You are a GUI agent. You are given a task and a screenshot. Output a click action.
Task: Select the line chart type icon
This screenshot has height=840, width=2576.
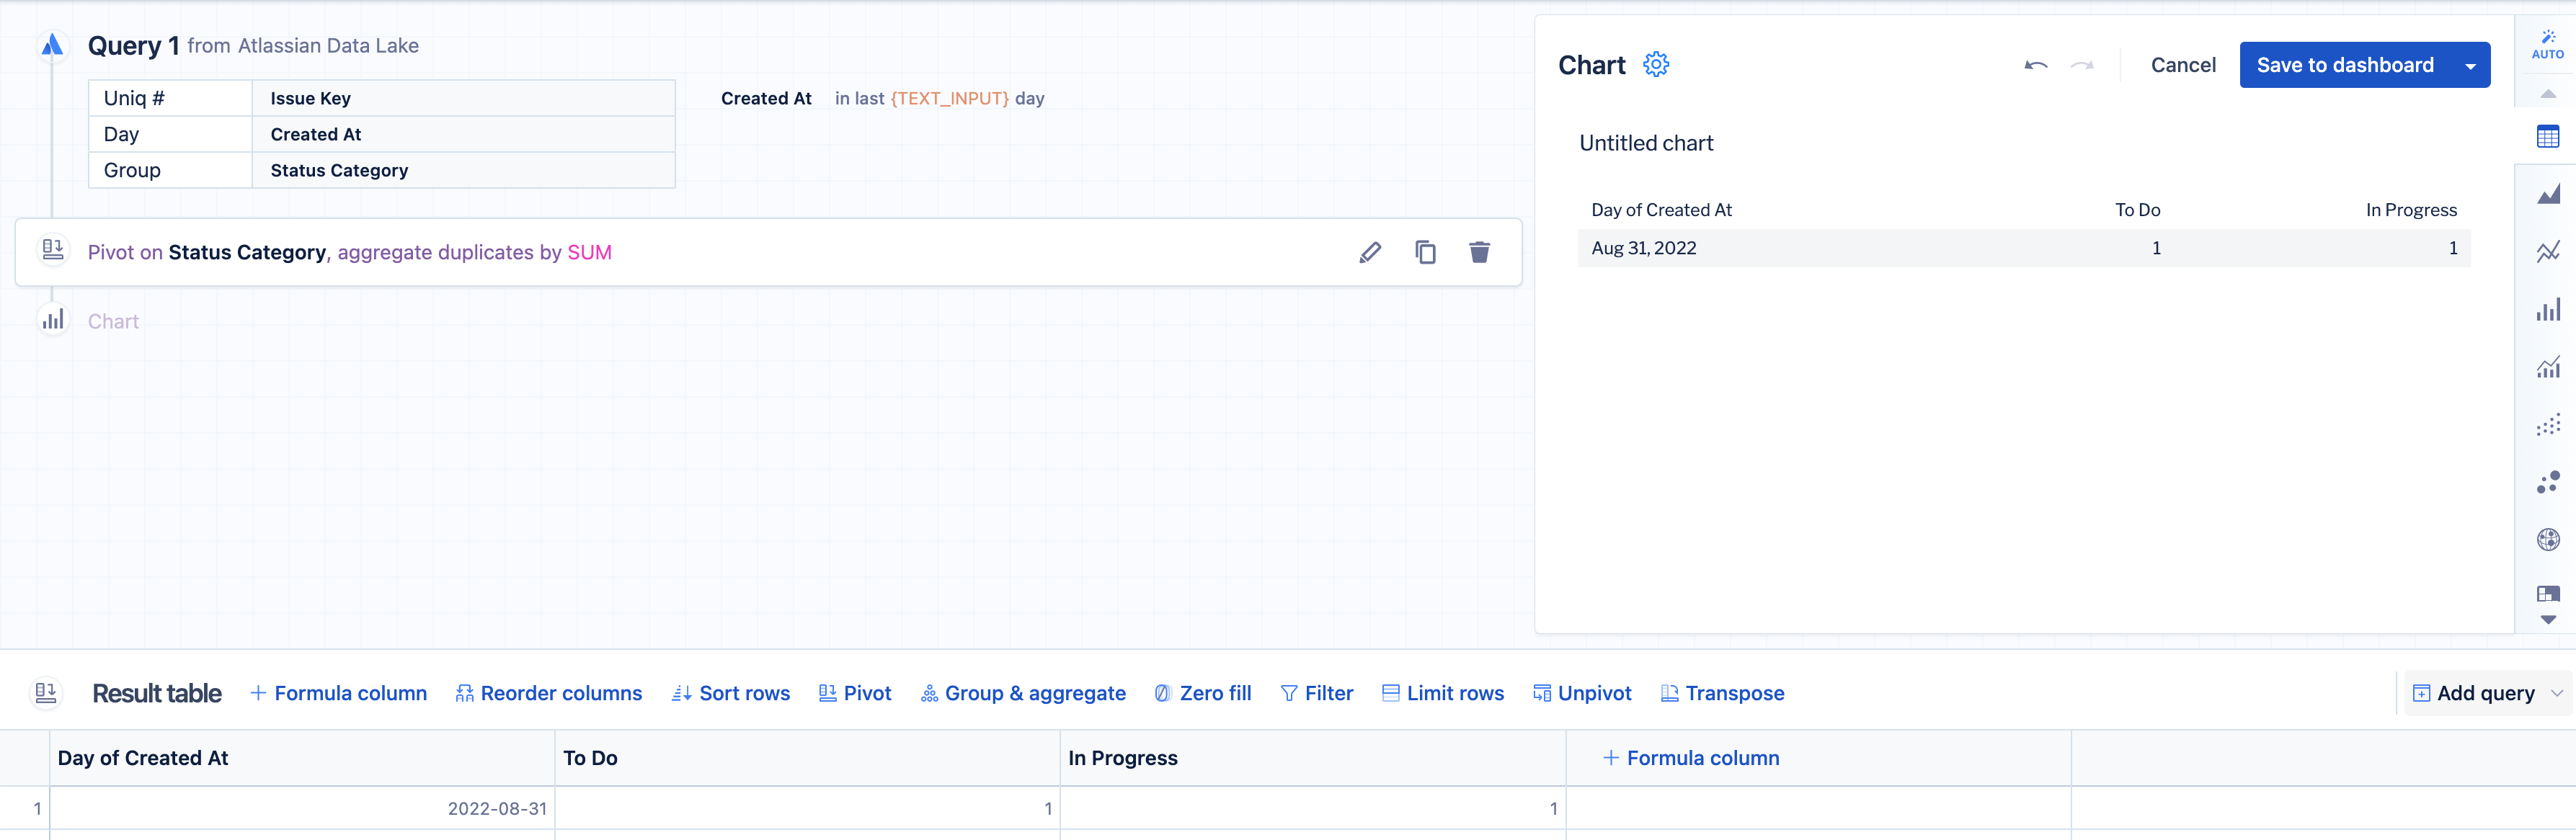[2547, 251]
